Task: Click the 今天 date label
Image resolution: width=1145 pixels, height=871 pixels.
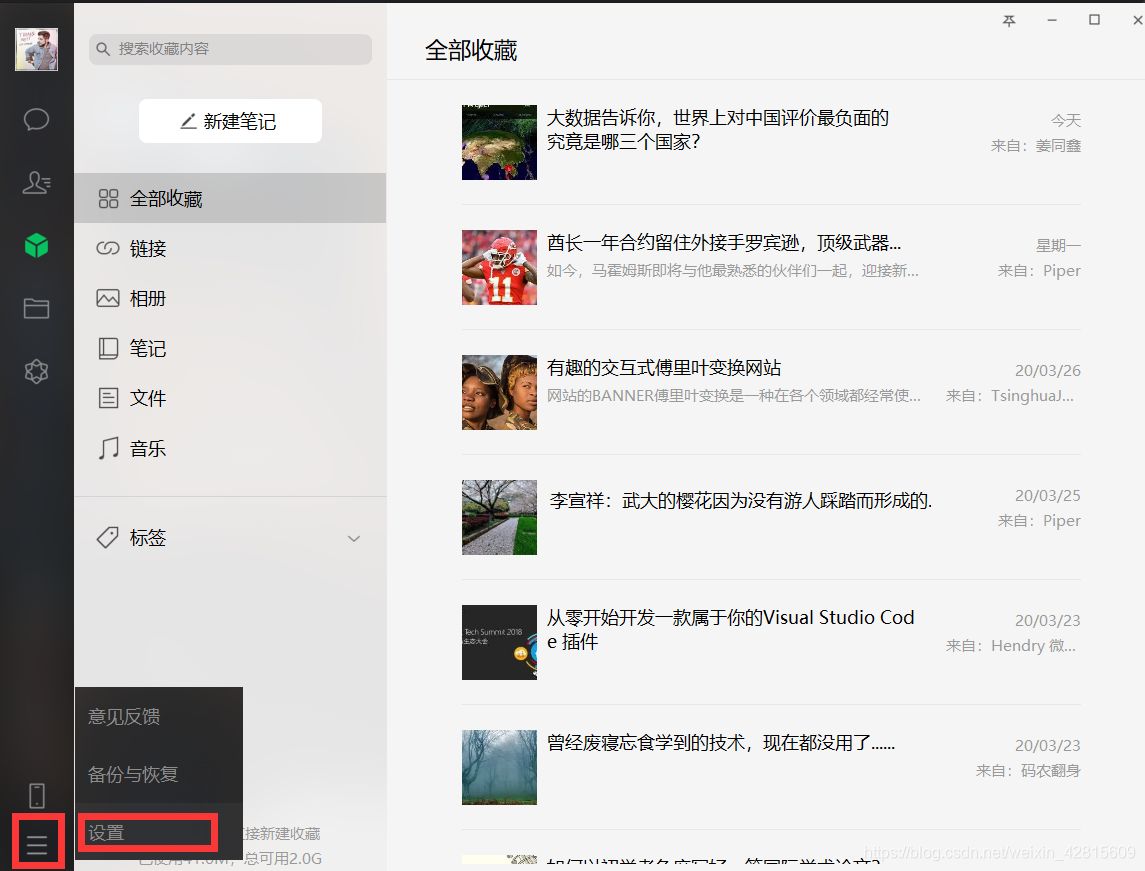Action: coord(1066,120)
